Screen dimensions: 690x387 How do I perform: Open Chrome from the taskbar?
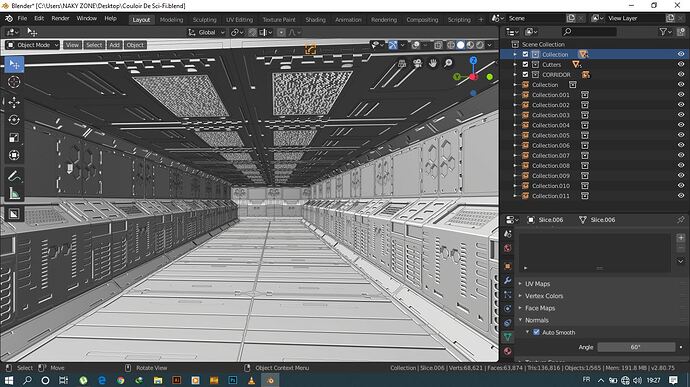click(x=120, y=380)
